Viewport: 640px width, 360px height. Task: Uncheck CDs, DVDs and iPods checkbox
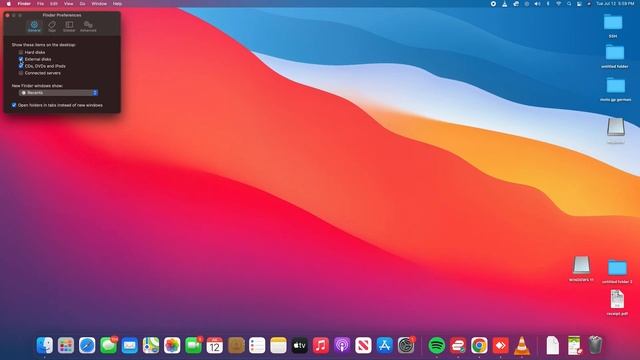tap(21, 66)
